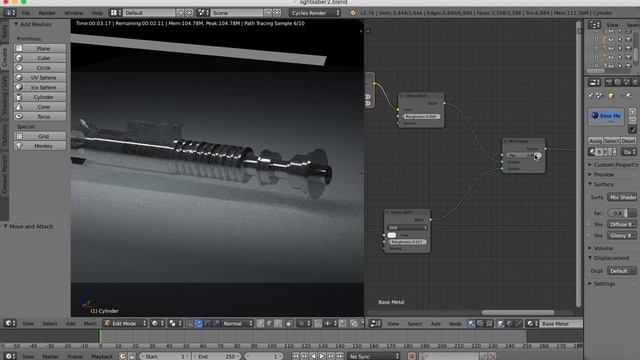640x360 pixels.
Task: Click the Glossy BSDF node color swatch
Action: [x=392, y=235]
